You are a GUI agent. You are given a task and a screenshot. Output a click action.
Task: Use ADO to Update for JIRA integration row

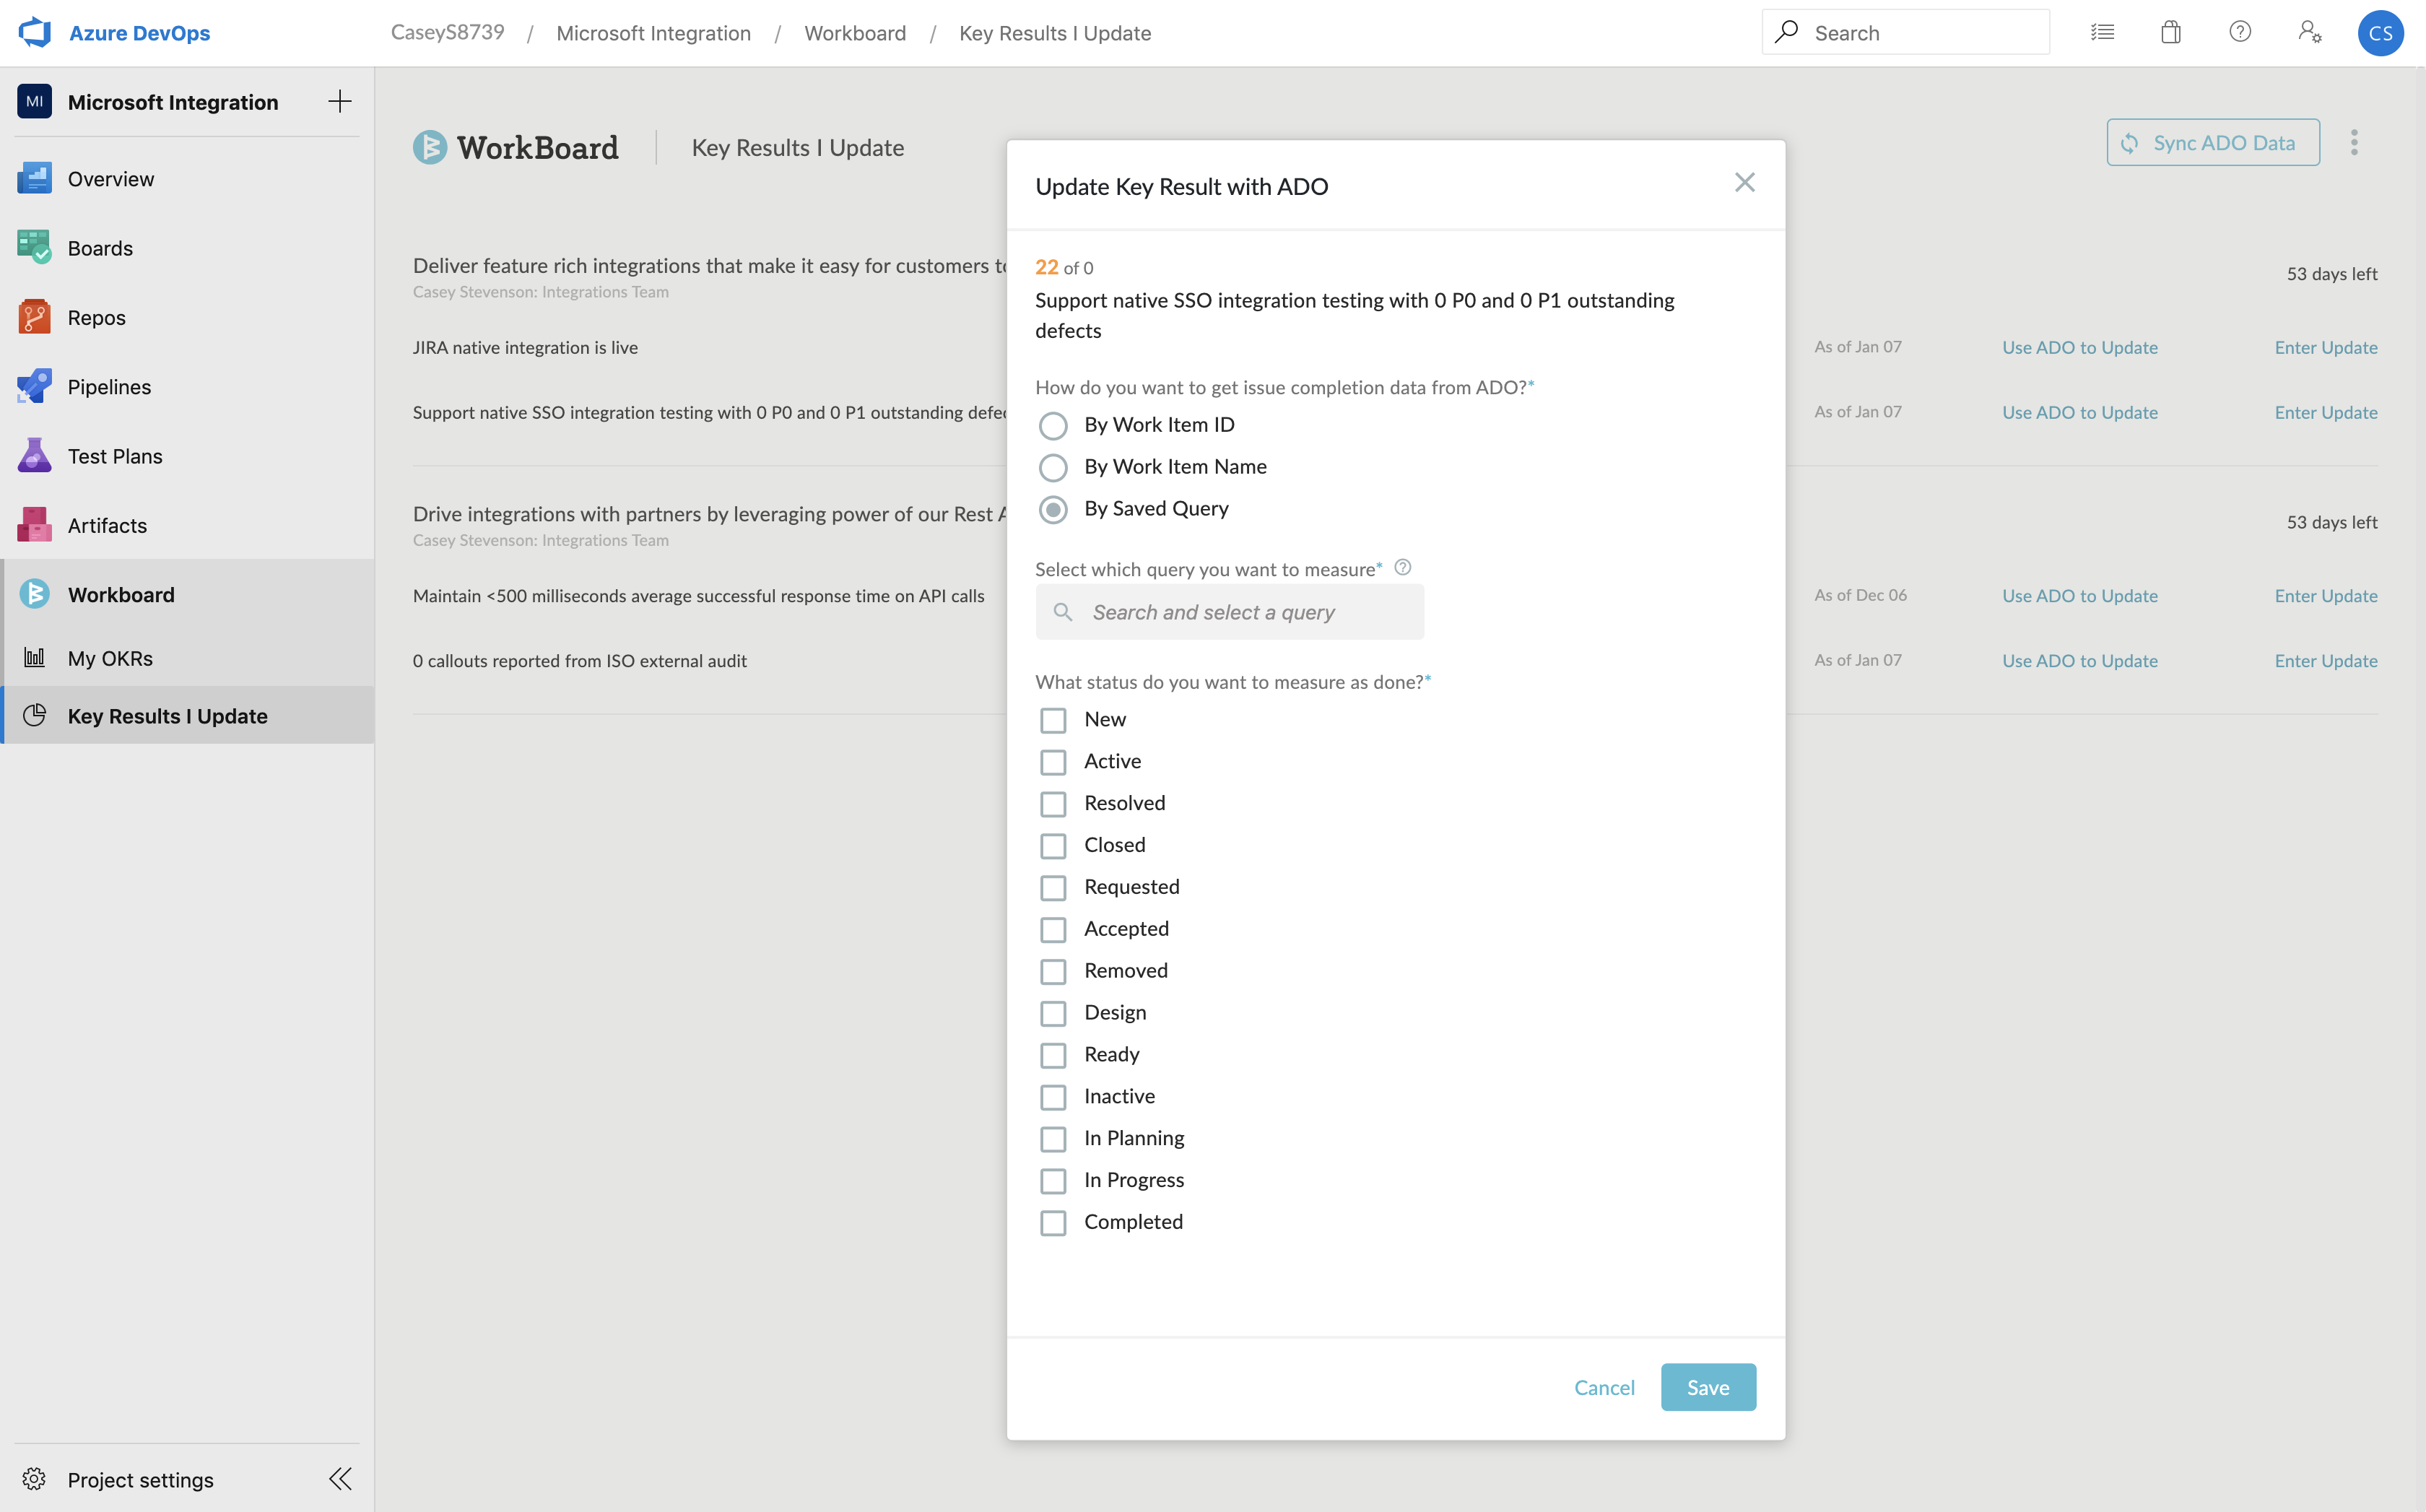click(x=2079, y=347)
